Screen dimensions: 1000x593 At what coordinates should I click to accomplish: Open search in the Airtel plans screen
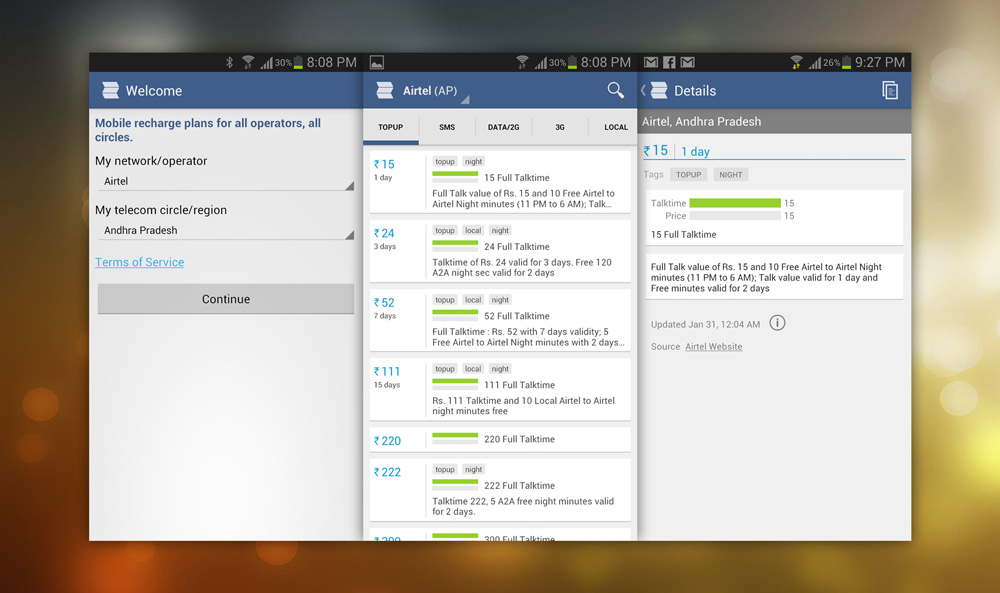click(615, 90)
